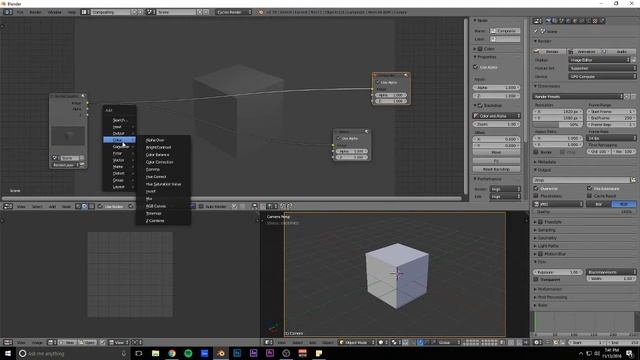
Task: Open the screen layout browse icon
Action: pyautogui.click(x=85, y=12)
